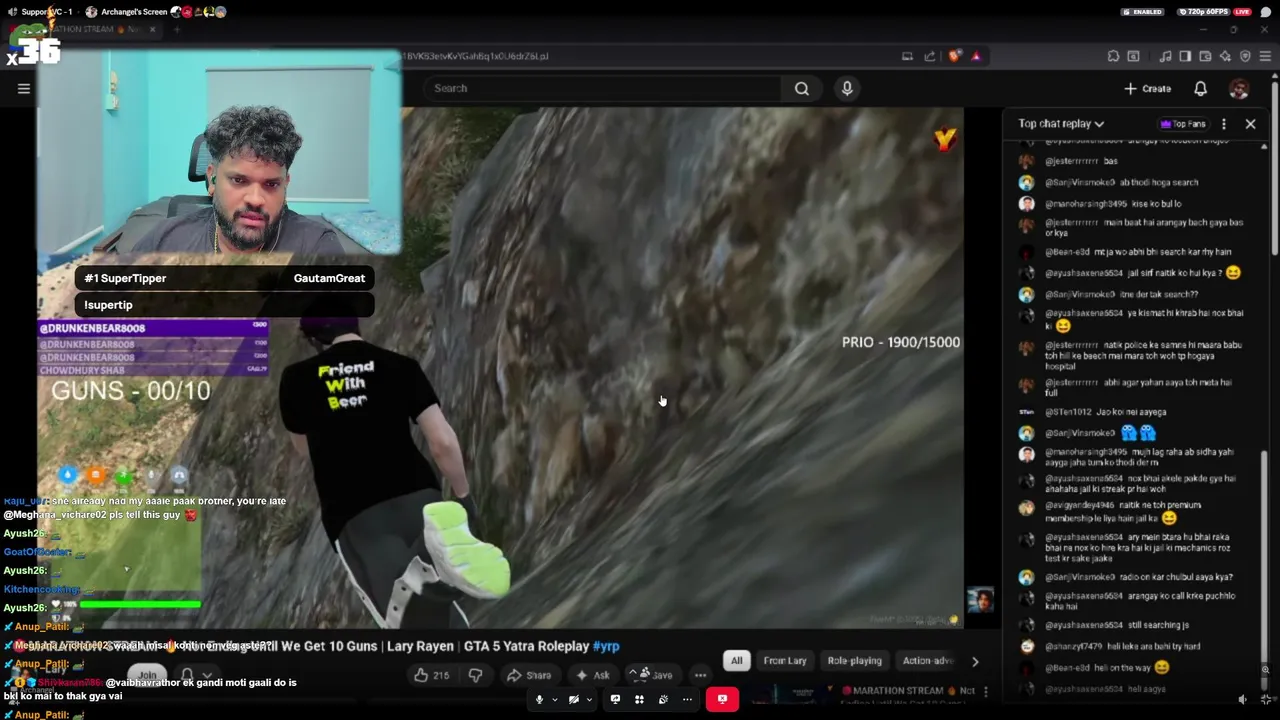Click Archangel's Screen stream title
Viewport: 1280px width, 720px height.
[x=134, y=12]
